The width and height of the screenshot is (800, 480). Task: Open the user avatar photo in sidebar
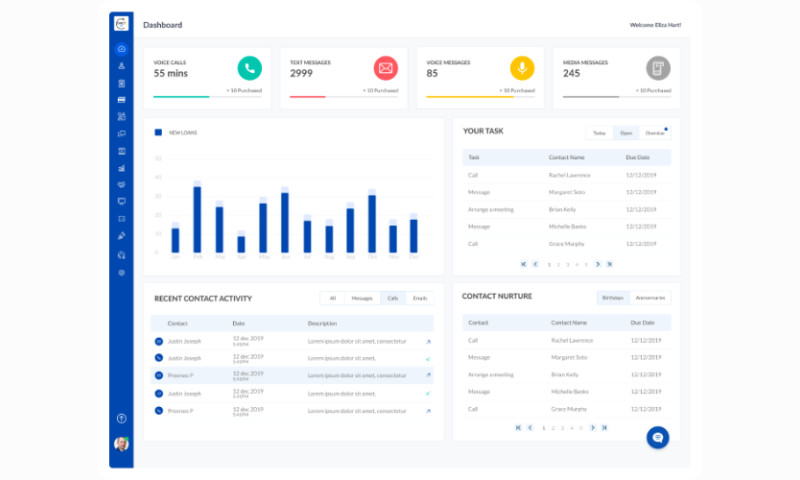[121, 444]
